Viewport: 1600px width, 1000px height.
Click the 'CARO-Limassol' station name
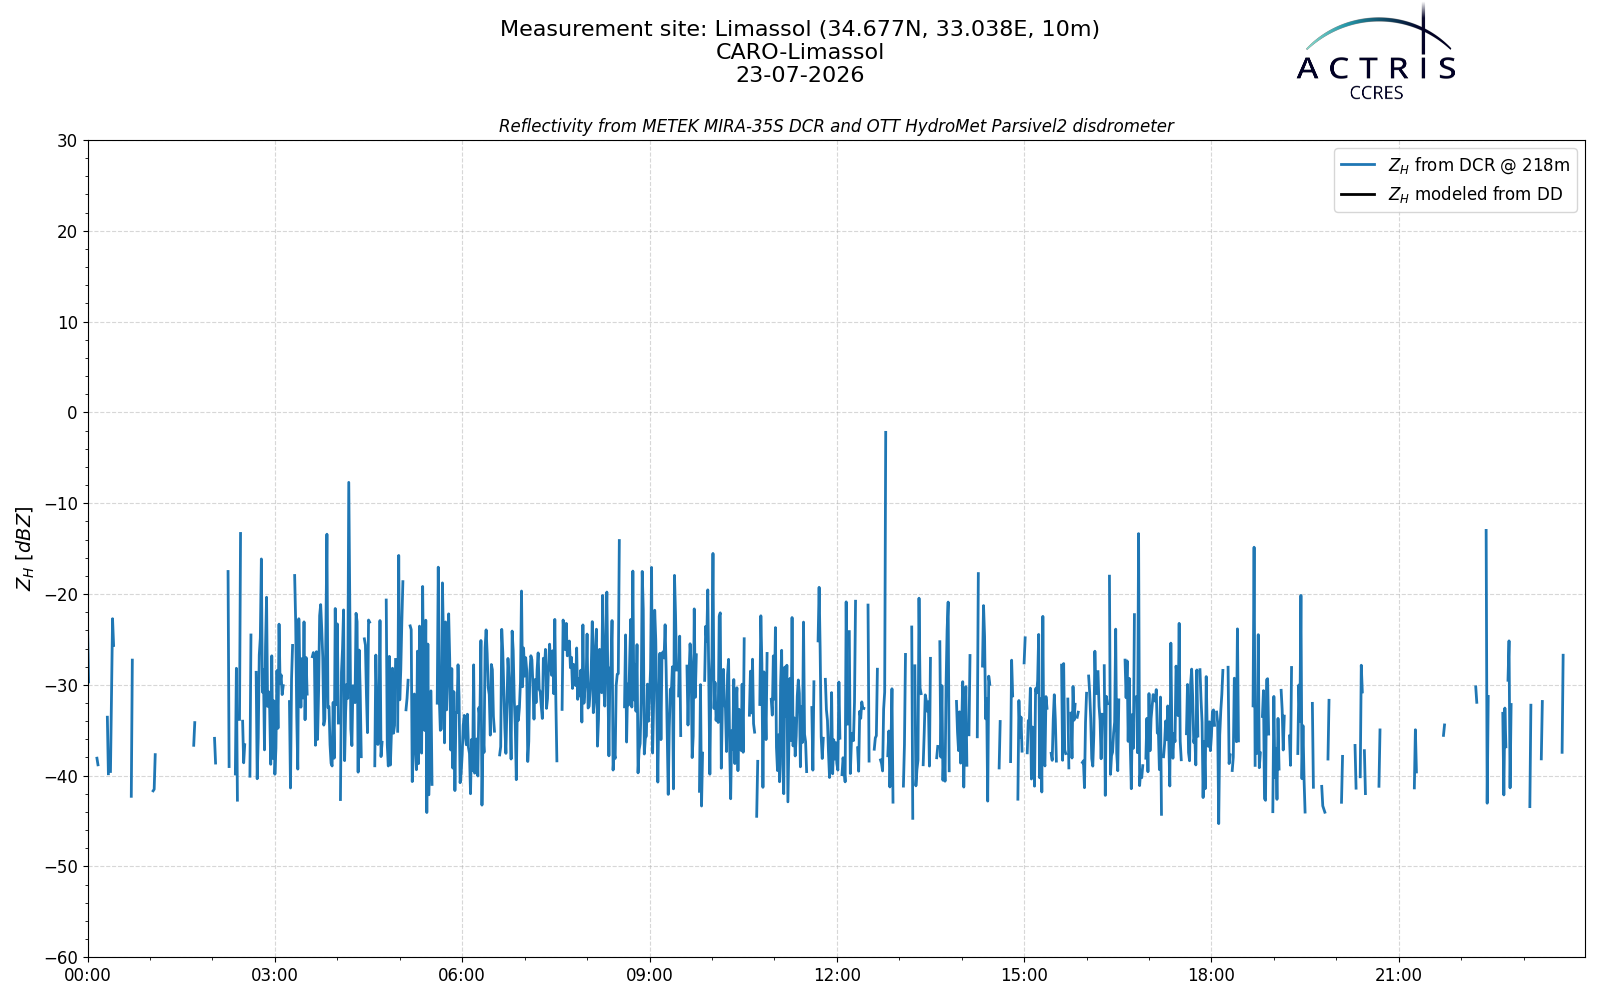click(x=799, y=52)
